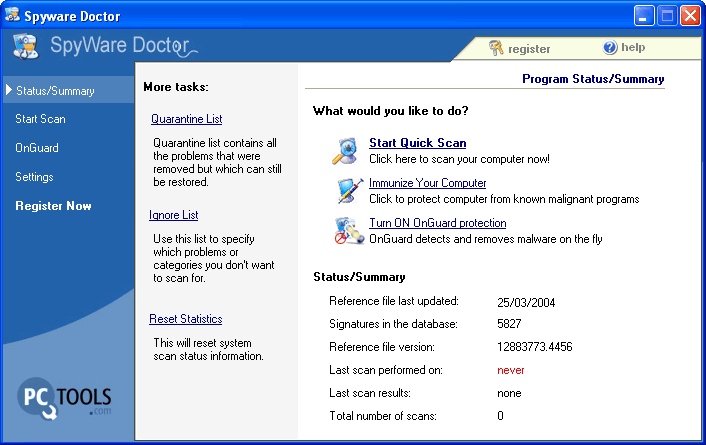Click 'Last scan performed on:' label

click(385, 370)
